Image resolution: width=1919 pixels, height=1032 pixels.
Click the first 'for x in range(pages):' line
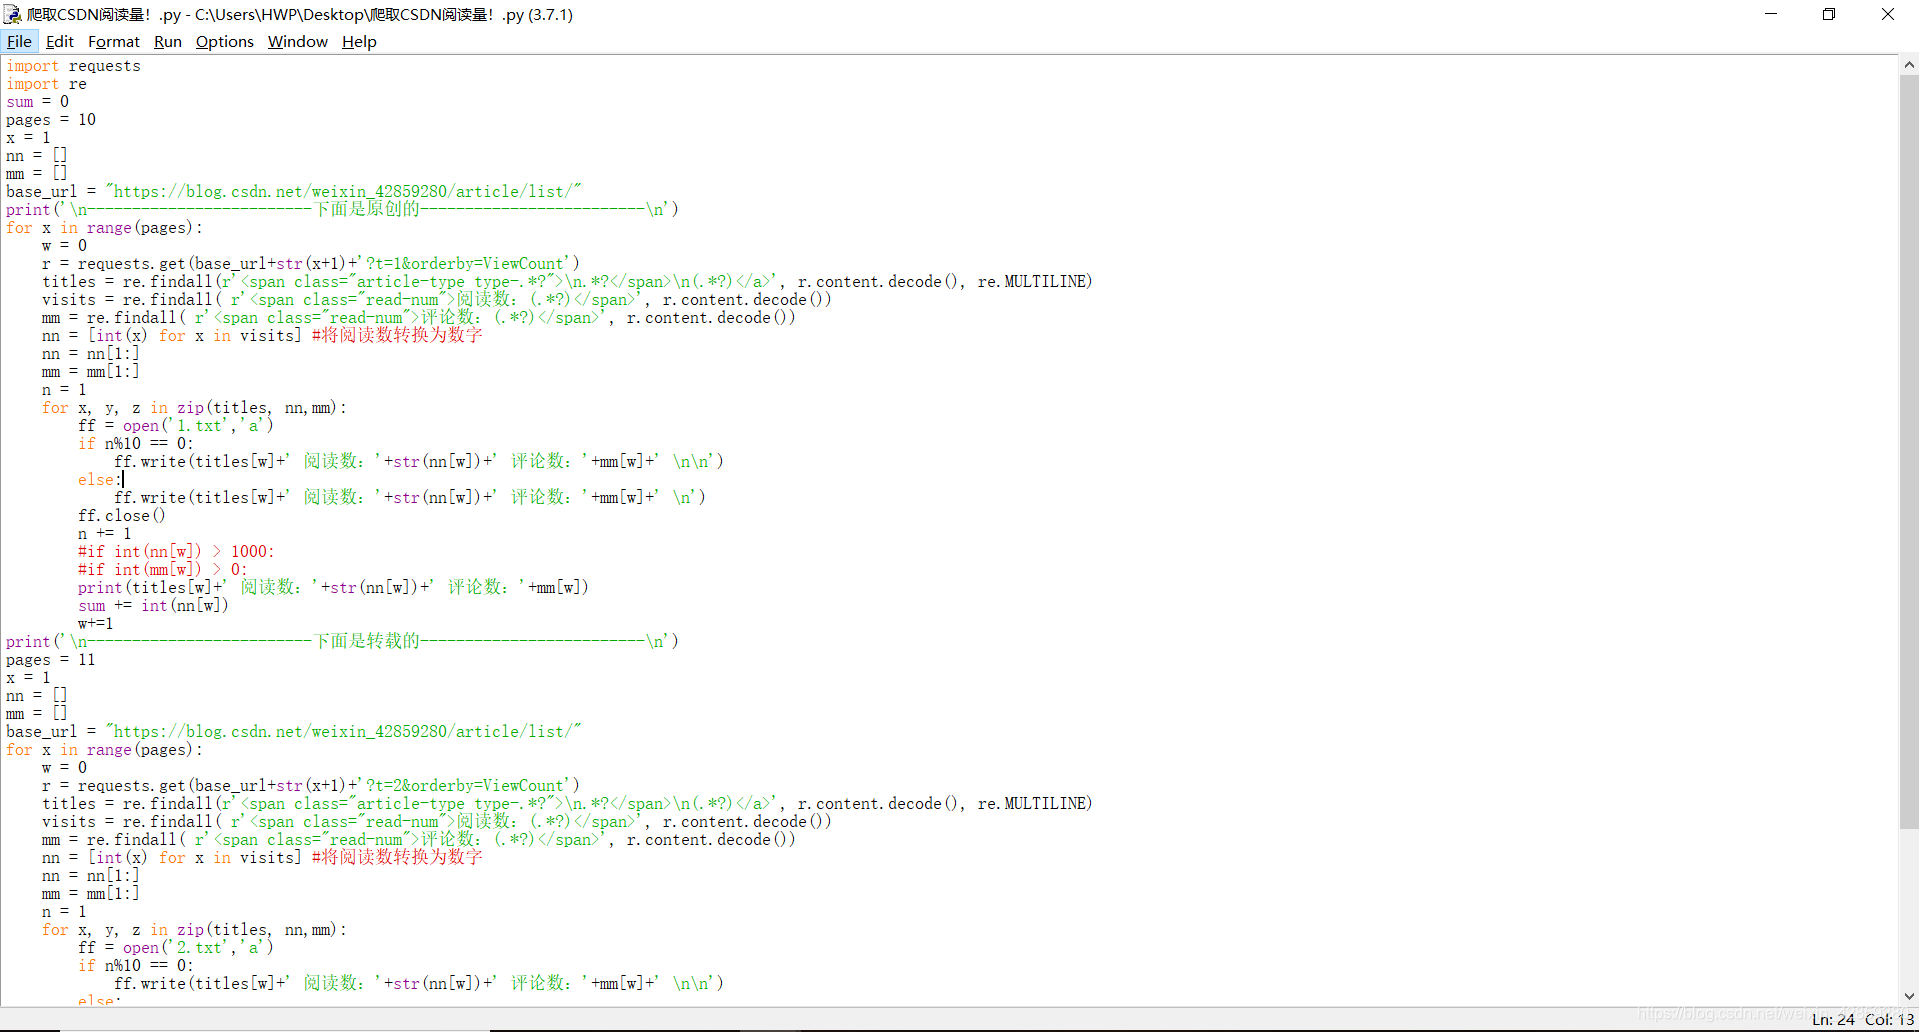104,228
